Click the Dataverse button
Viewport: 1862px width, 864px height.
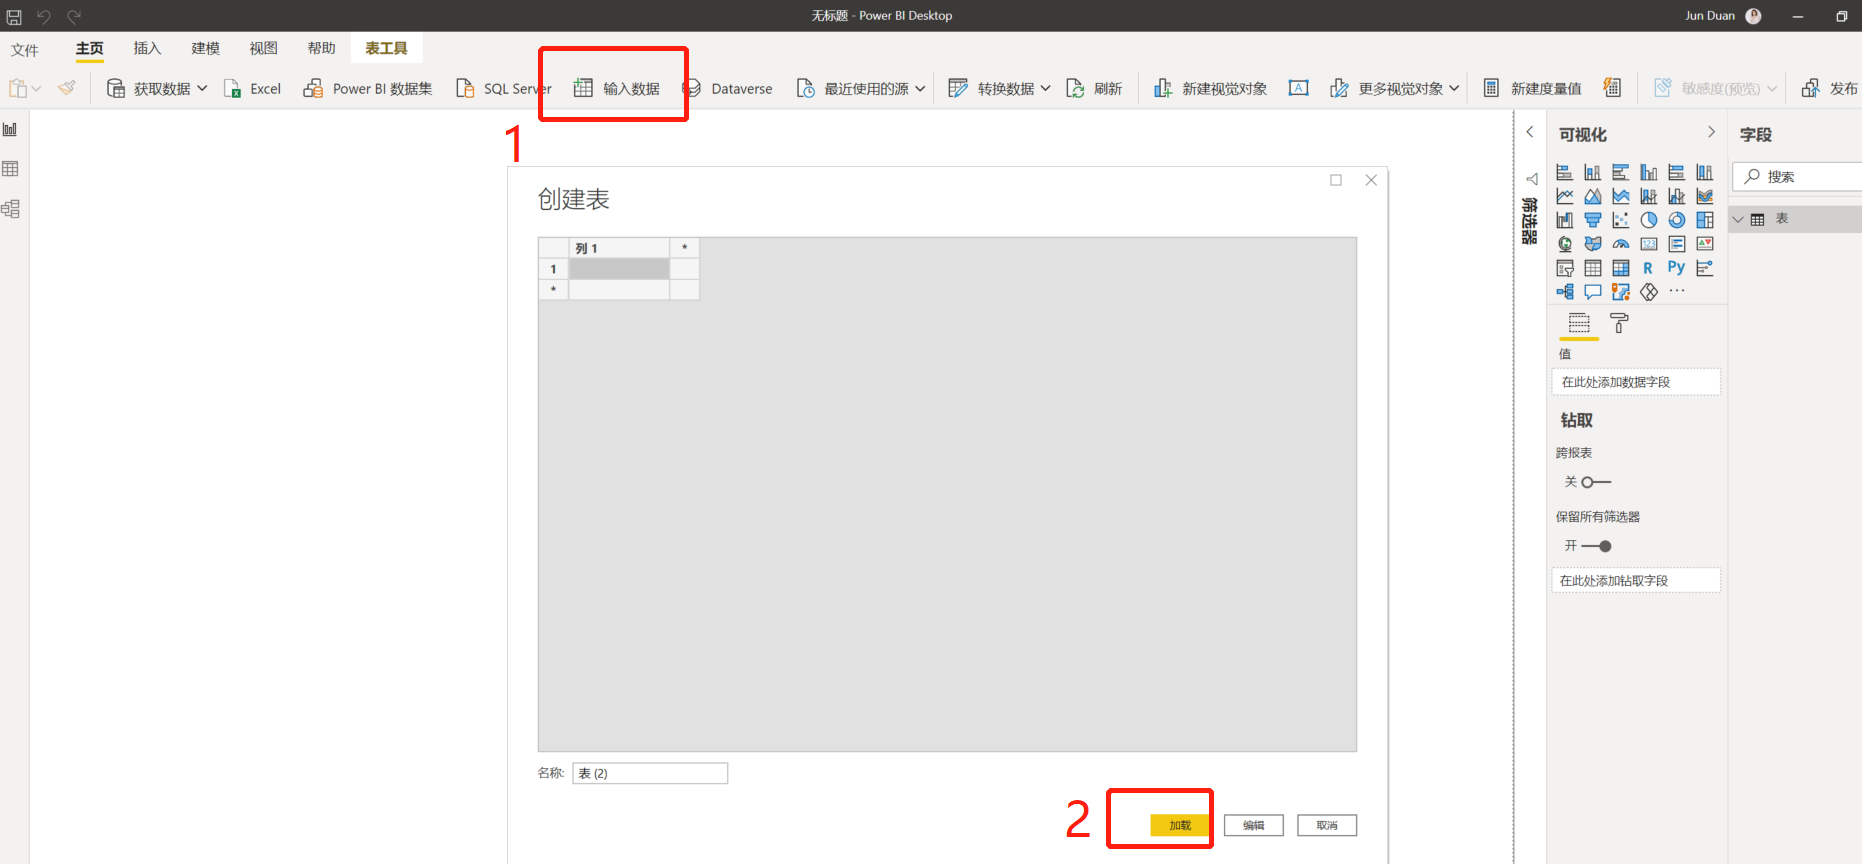727,88
